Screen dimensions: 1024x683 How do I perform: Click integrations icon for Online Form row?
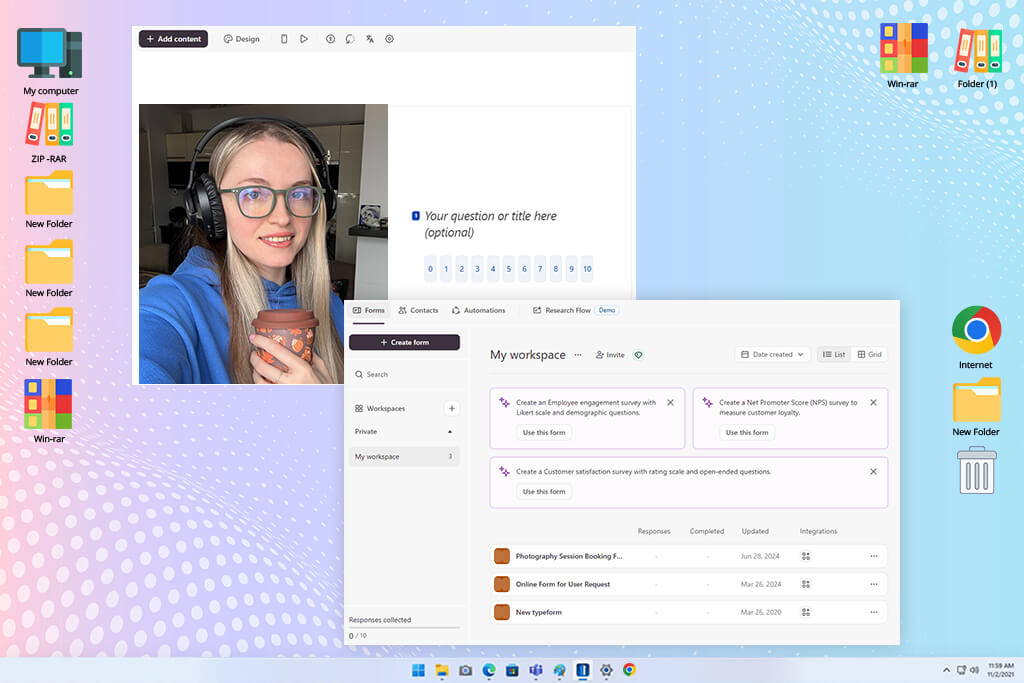pos(806,584)
